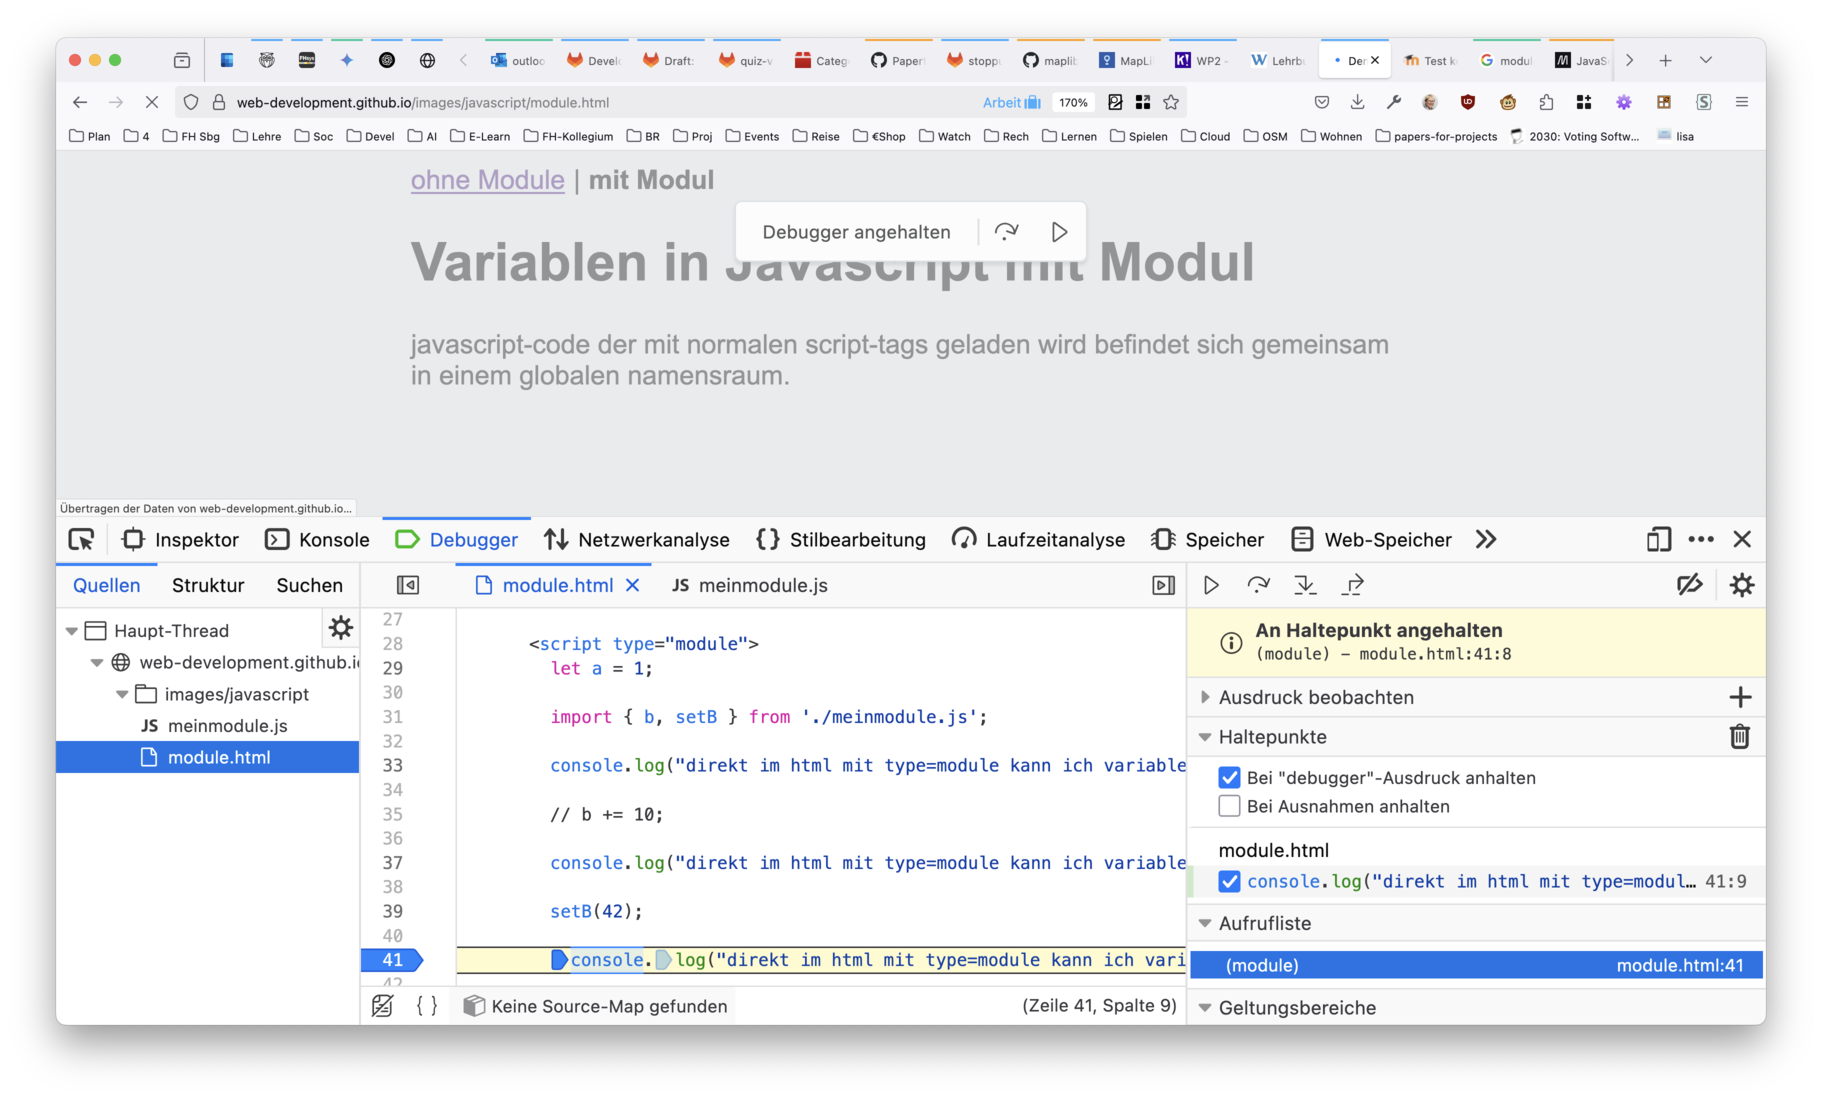
Task: Open a new browser tab
Action: (1665, 61)
